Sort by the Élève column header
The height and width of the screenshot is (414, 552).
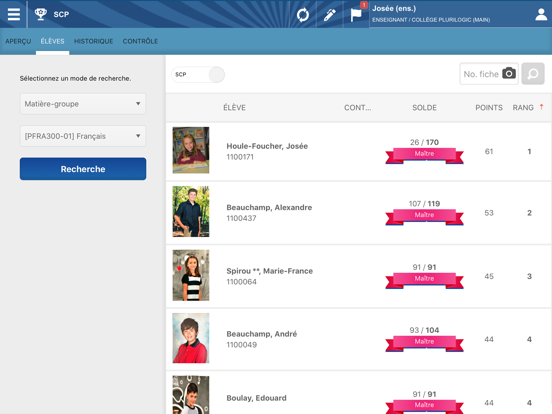point(234,108)
